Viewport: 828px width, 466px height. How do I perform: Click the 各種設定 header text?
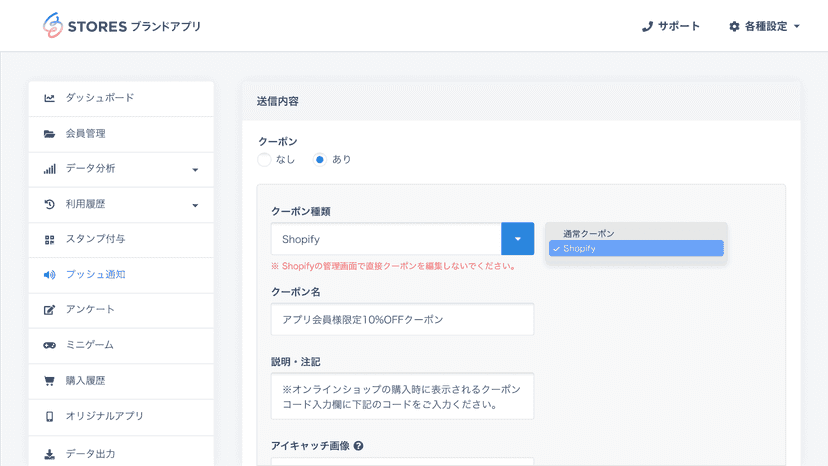[x=766, y=26]
